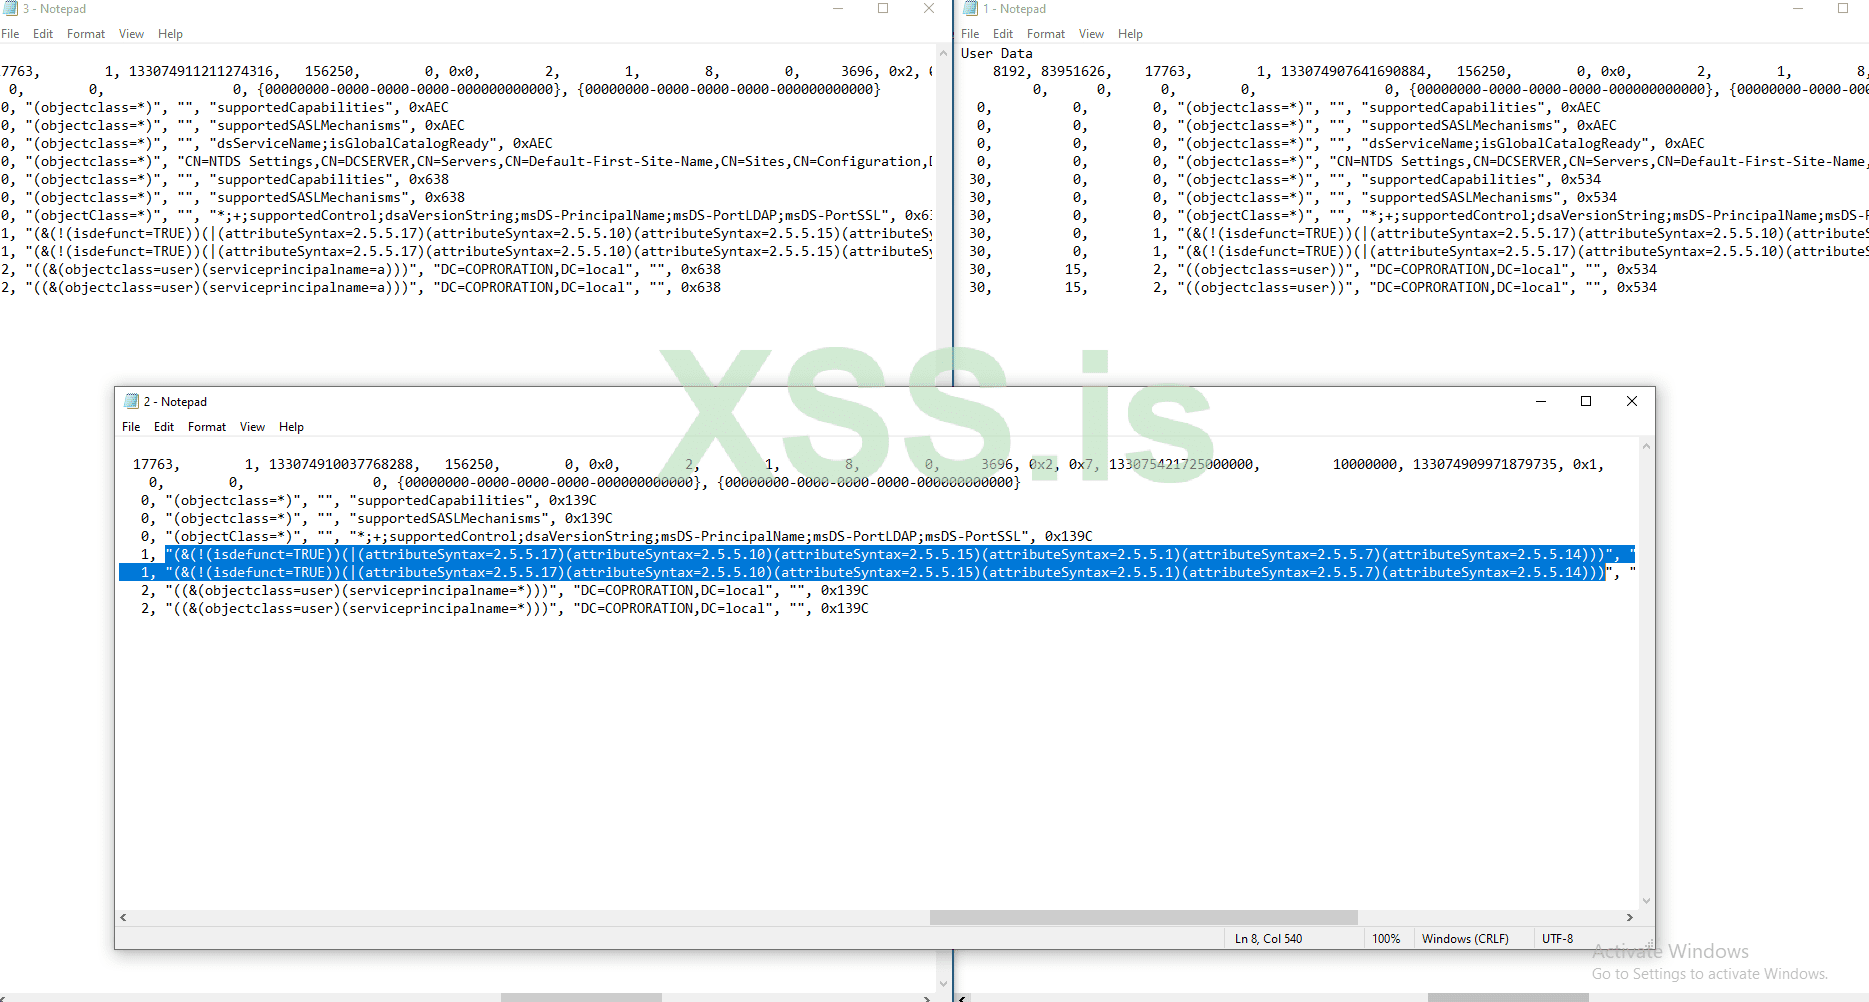This screenshot has width=1869, height=1002.
Task: Click down scroll arrow in 2 - Notepad
Action: click(x=1646, y=901)
